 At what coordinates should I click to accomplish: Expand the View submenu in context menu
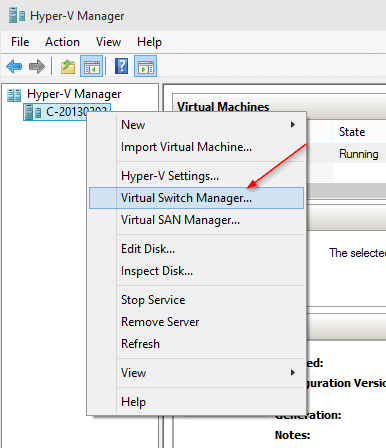197,373
